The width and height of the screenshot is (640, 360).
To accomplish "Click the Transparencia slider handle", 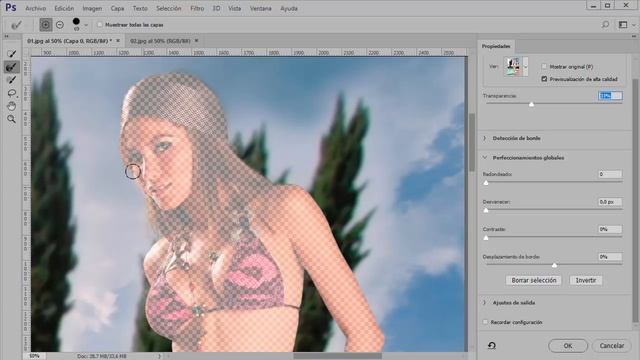I will (531, 104).
